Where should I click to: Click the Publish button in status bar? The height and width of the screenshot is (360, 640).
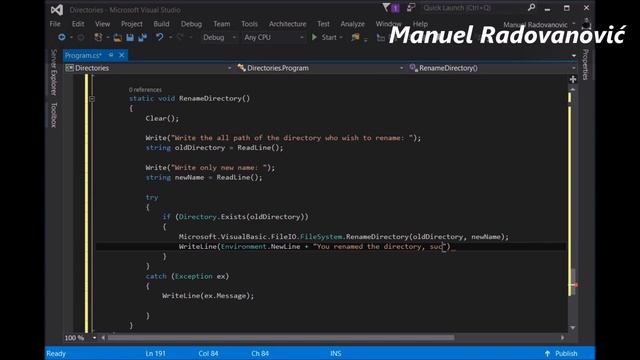(x=561, y=353)
